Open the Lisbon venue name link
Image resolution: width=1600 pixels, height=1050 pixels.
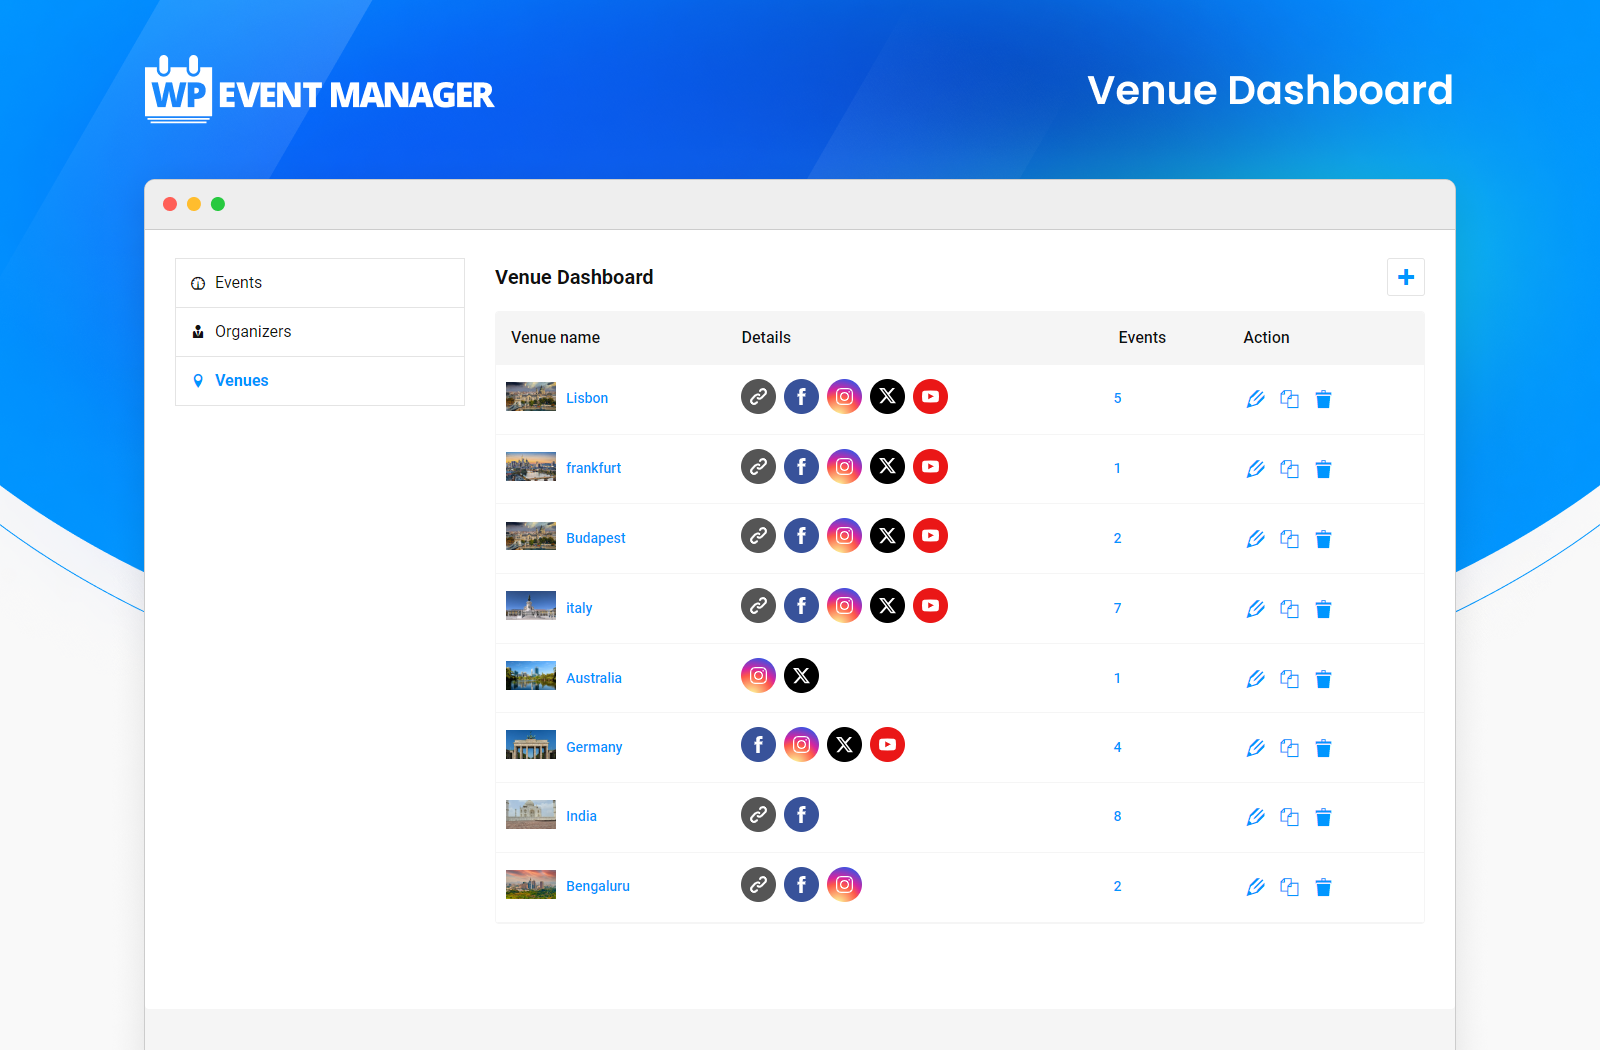(587, 398)
